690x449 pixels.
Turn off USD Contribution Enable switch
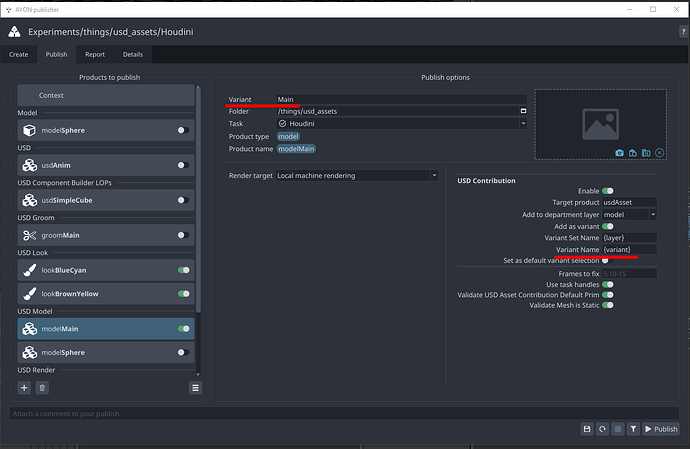pos(608,191)
